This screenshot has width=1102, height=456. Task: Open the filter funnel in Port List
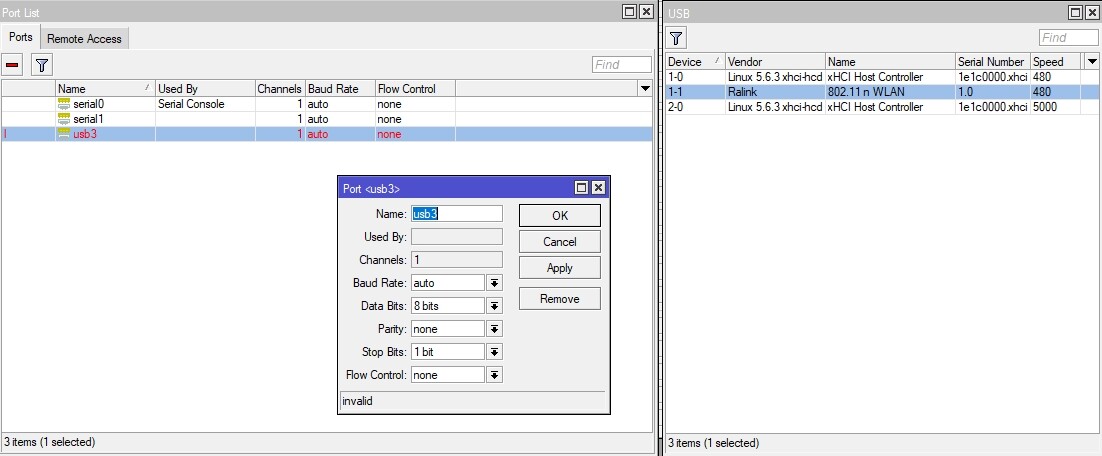[x=42, y=65]
